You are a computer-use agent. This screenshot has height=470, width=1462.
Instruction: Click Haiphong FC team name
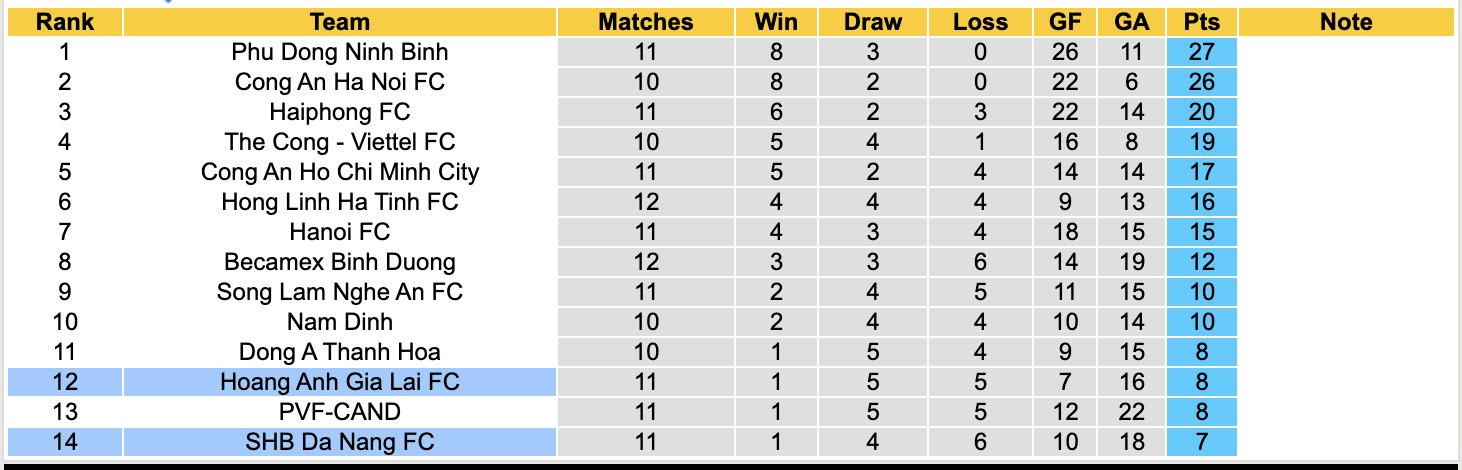point(339,112)
